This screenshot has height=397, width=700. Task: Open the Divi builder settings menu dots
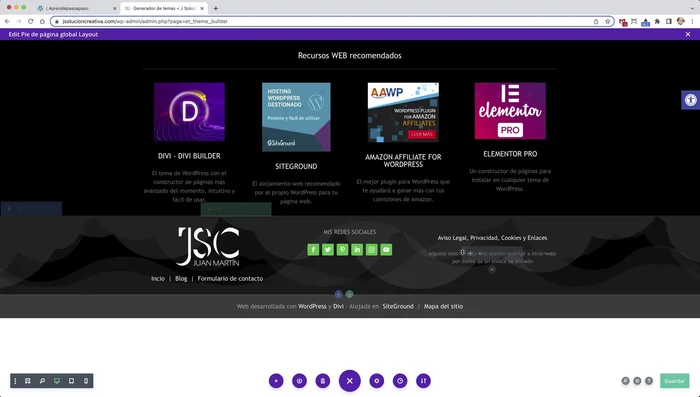tap(16, 381)
